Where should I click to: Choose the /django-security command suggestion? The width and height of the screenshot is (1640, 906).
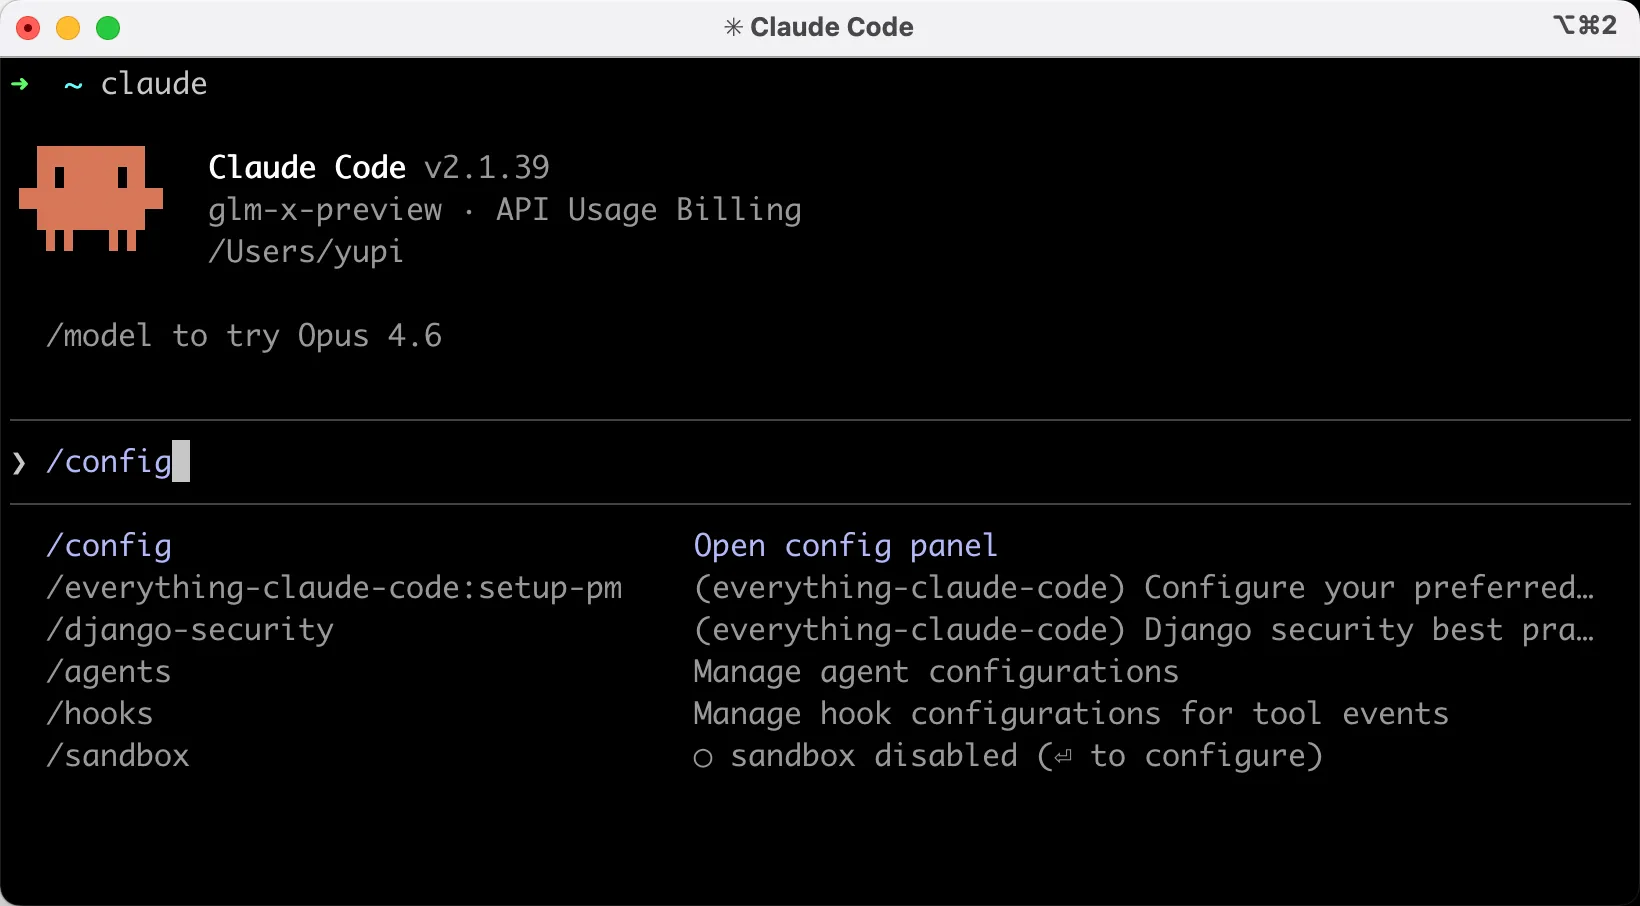190,630
